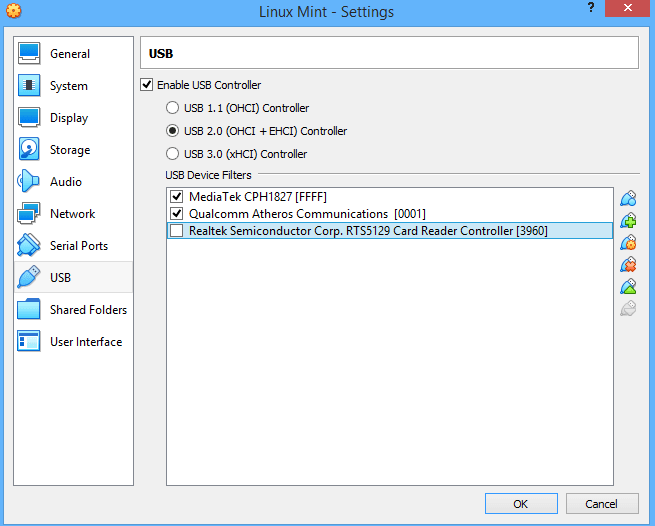655x526 pixels.
Task: Open Audio settings label
Action: click(x=66, y=182)
